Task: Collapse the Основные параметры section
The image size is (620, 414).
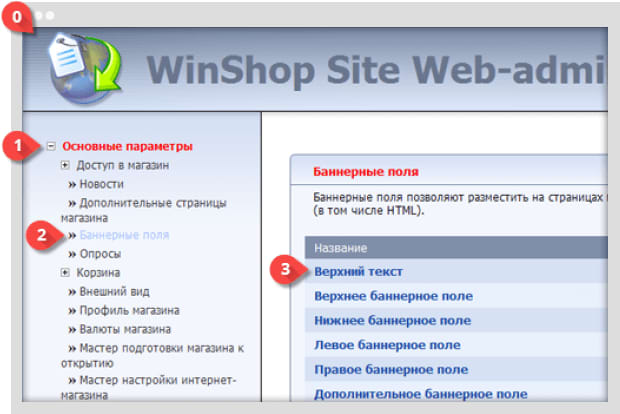Action: [51, 146]
